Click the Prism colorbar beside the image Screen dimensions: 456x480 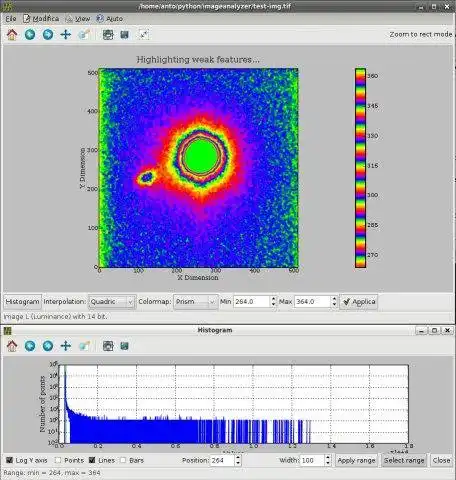coord(360,168)
